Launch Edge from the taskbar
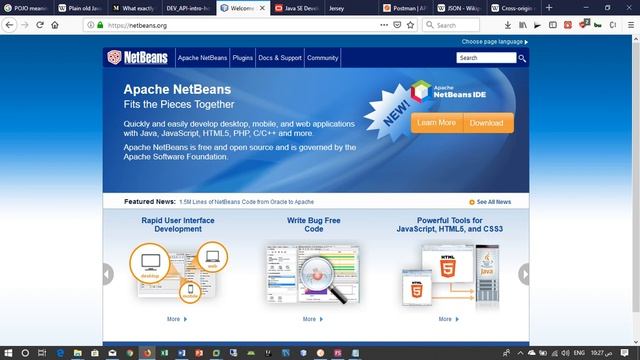This screenshot has width=640, height=360. (x=60, y=353)
